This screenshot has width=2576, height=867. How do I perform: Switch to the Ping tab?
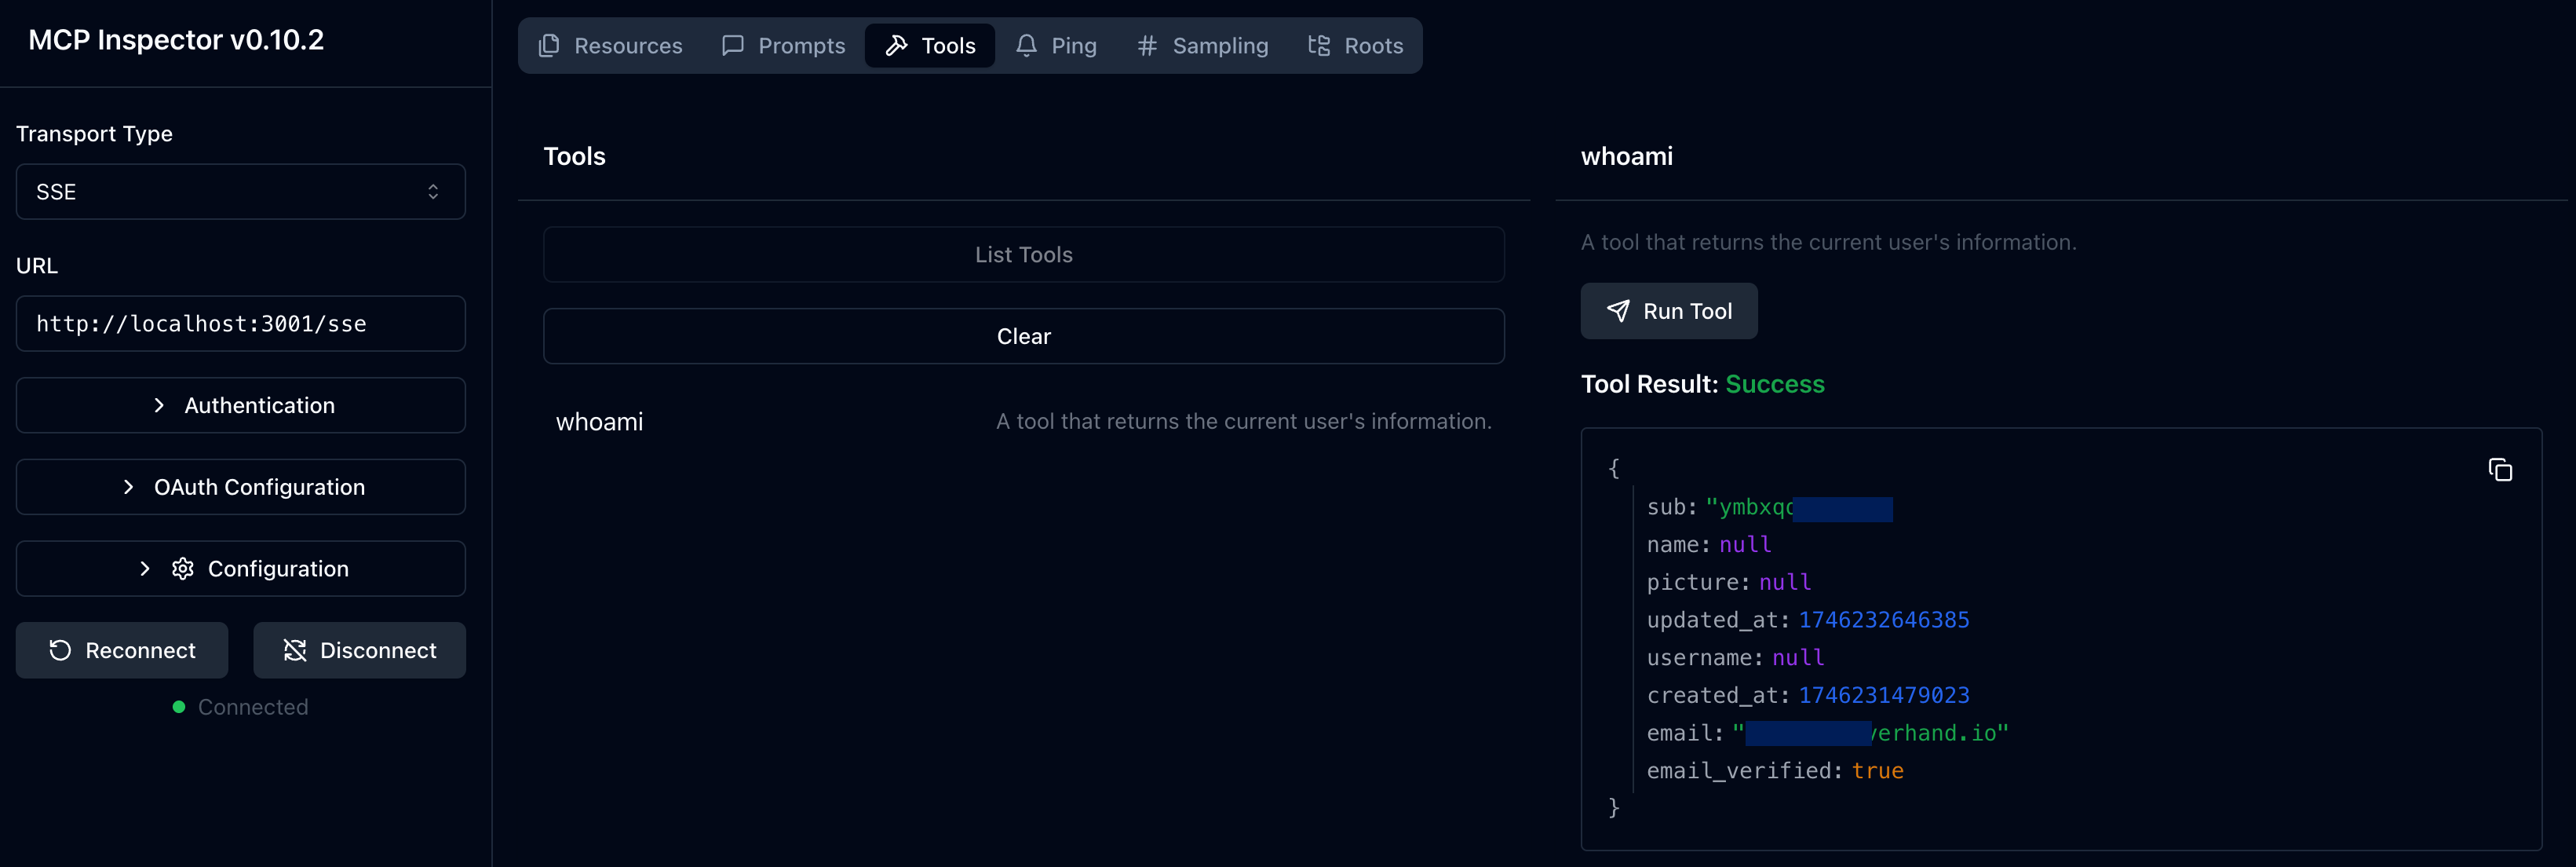click(1057, 45)
